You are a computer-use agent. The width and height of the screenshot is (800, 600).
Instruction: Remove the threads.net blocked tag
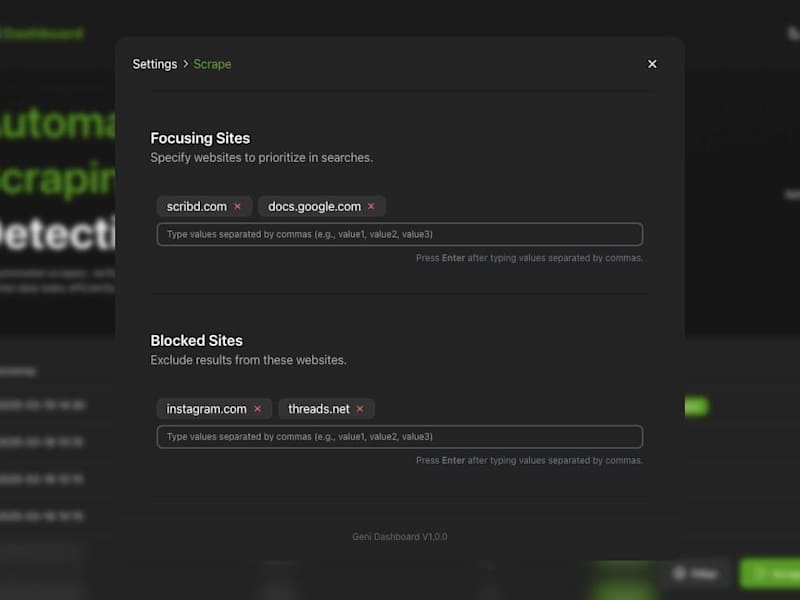pos(360,409)
